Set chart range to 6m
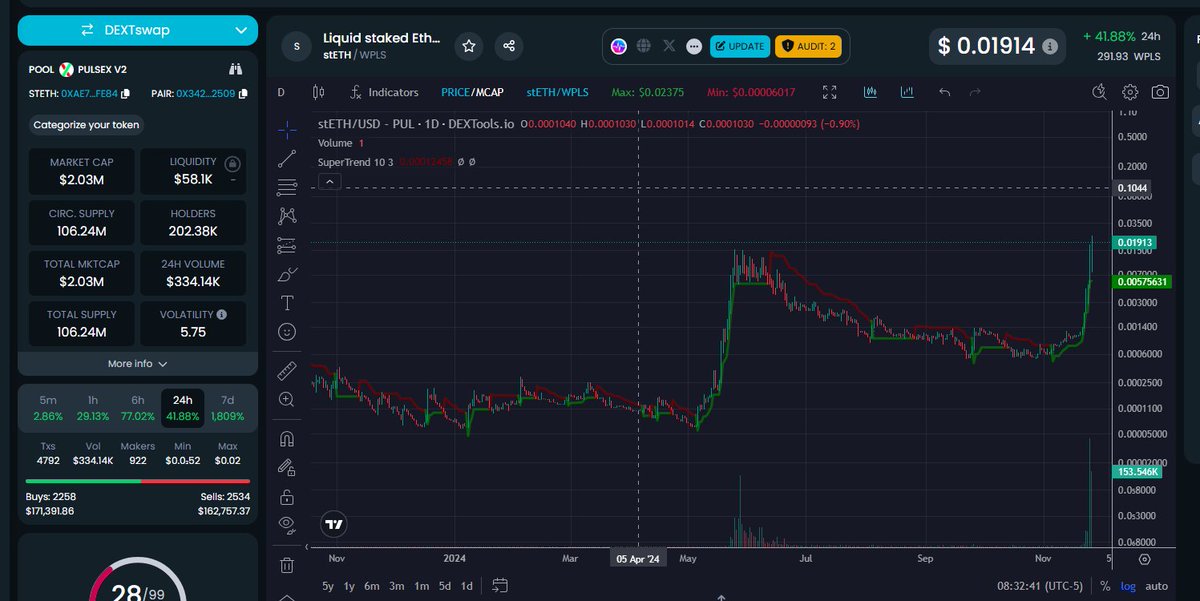1200x601 pixels. pos(372,586)
